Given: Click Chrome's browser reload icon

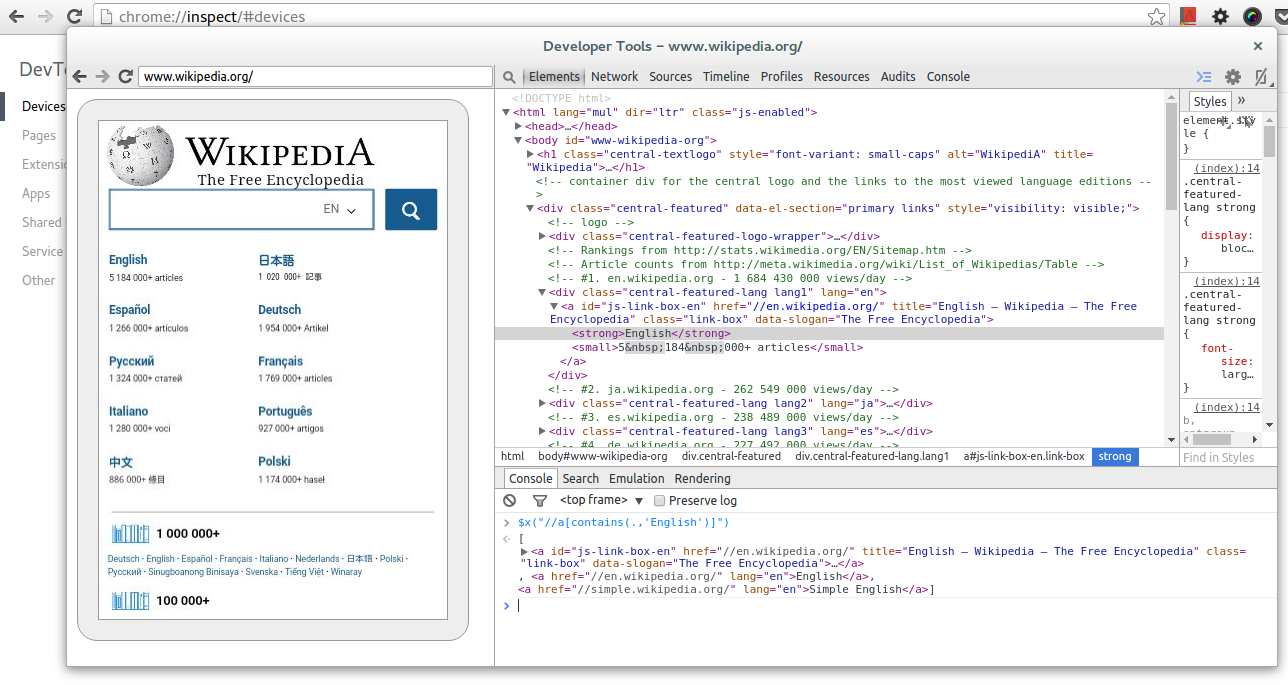Looking at the screenshot, I should (x=74, y=16).
